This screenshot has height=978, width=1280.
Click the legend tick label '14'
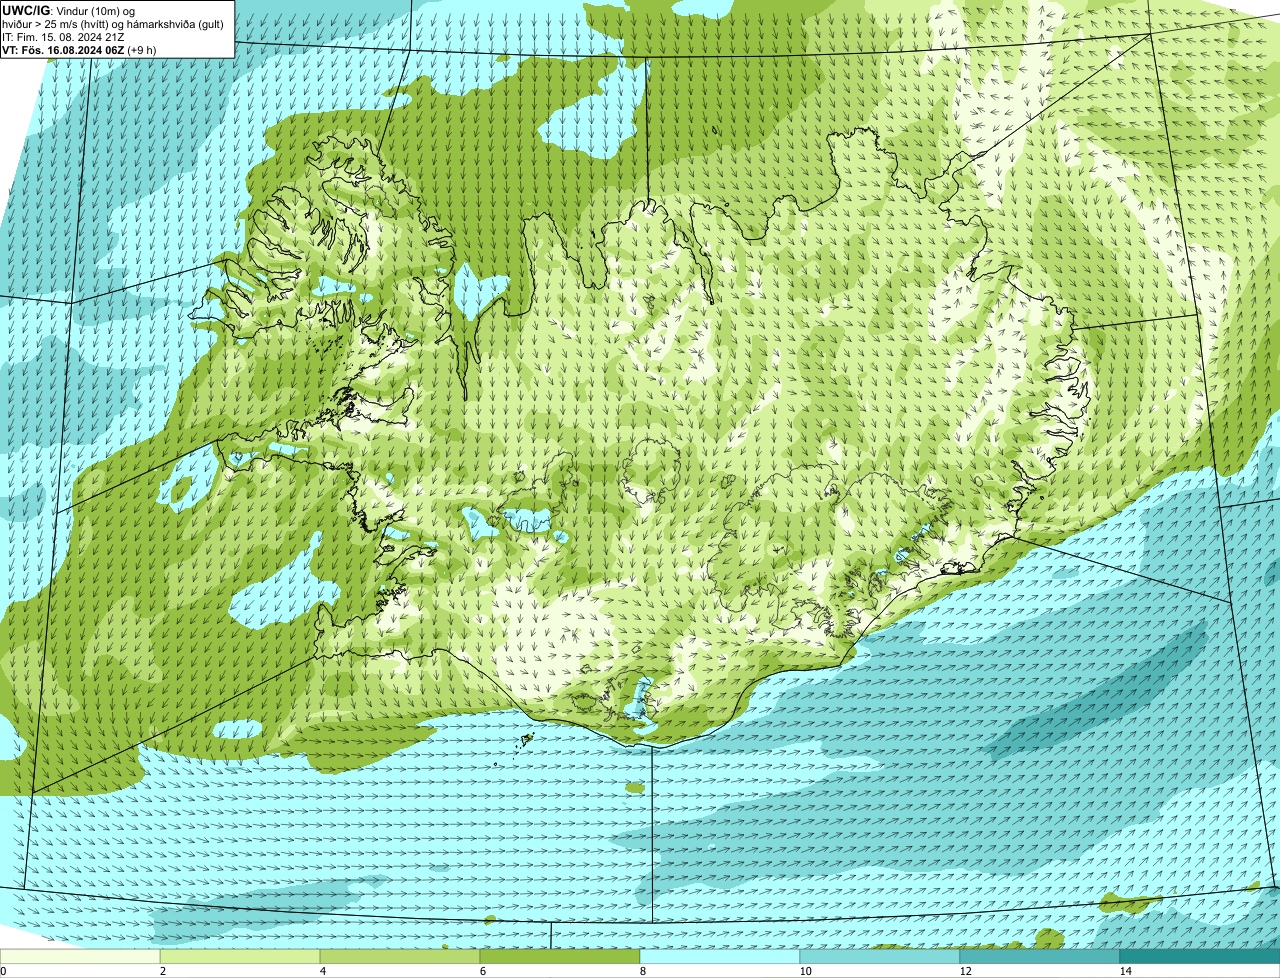[x=1125, y=971]
